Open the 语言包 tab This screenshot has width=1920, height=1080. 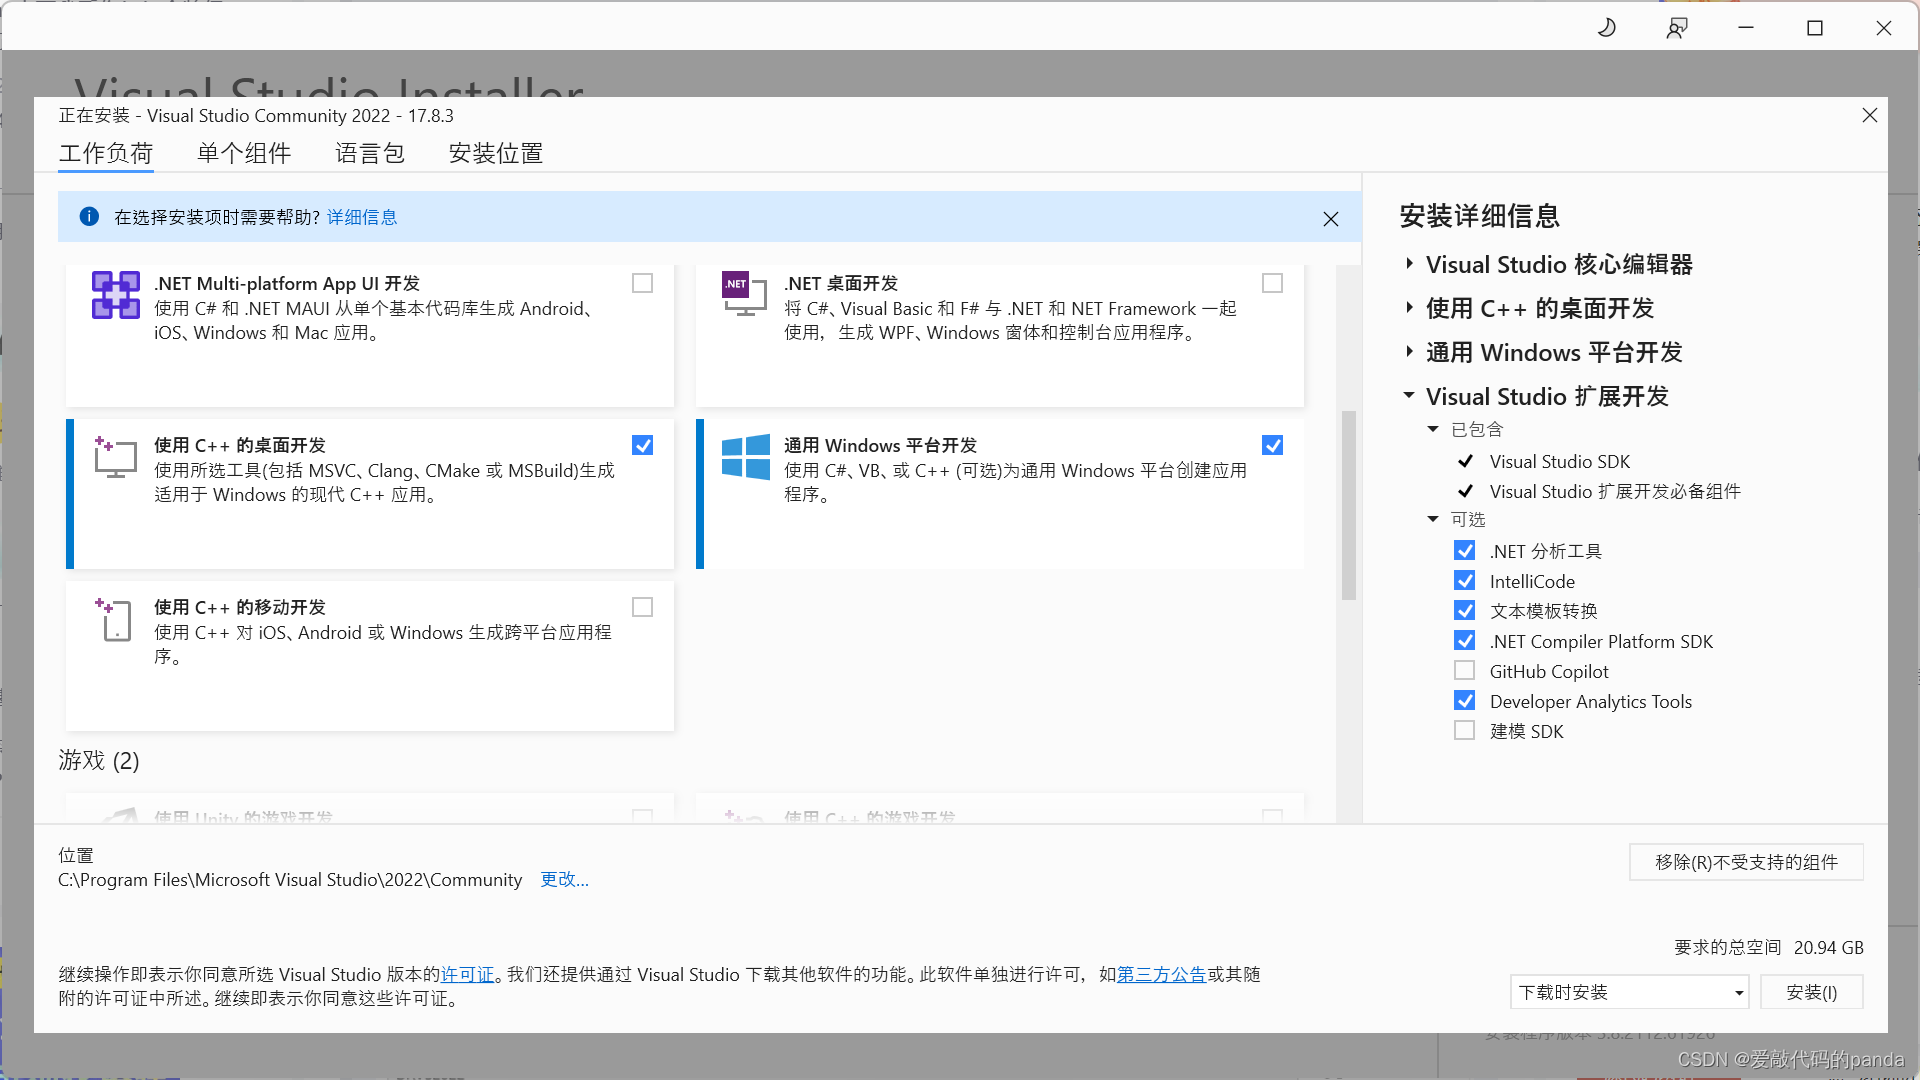coord(369,153)
